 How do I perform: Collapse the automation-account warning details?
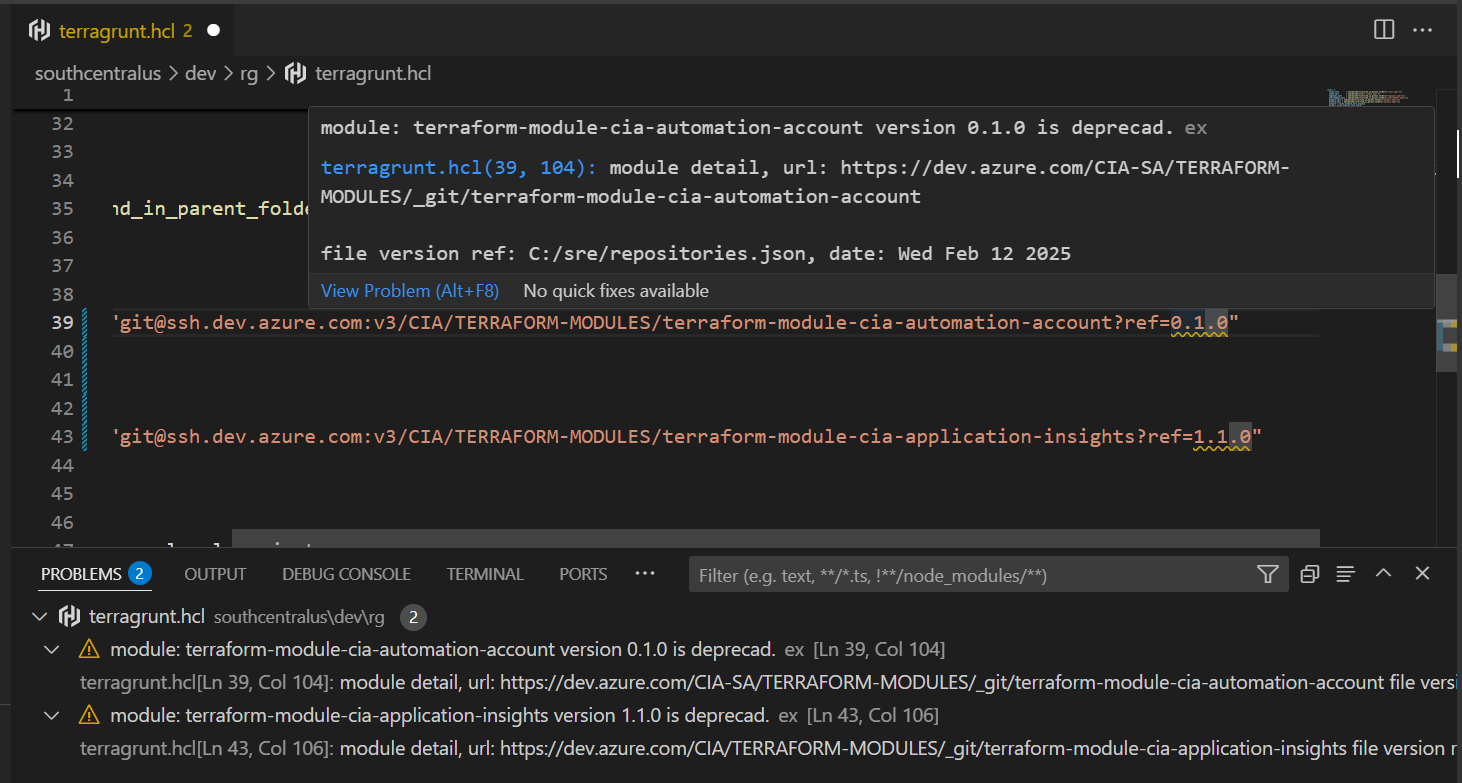click(x=52, y=649)
